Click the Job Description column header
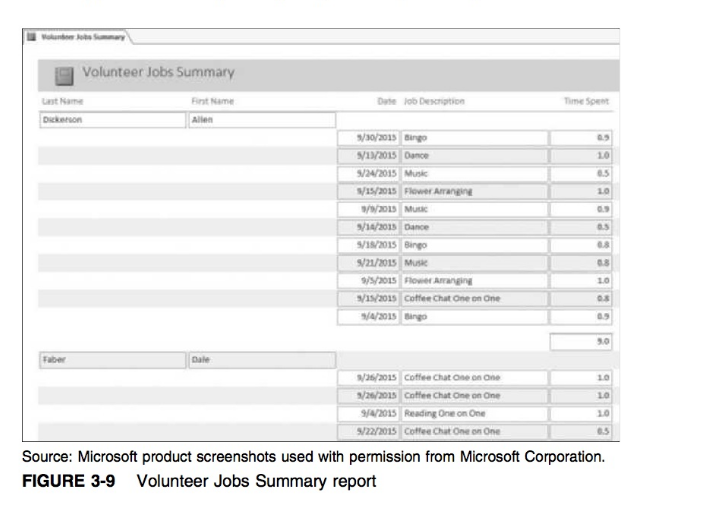This screenshot has height=509, width=723. (434, 101)
